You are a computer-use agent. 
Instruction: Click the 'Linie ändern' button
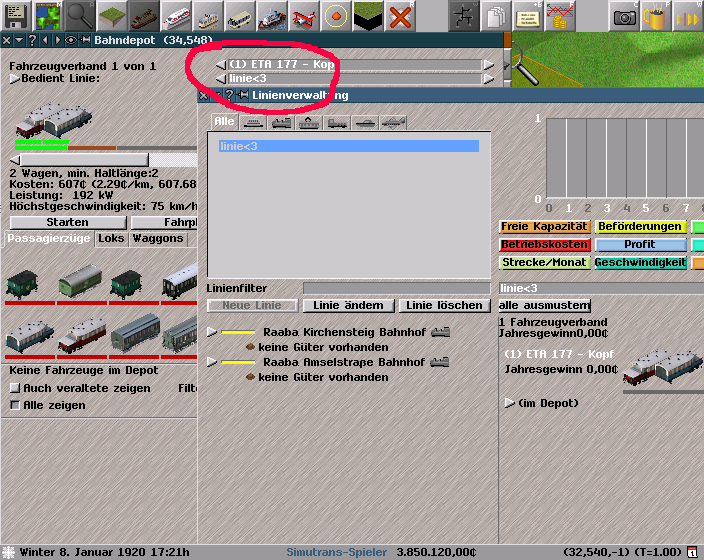[348, 305]
